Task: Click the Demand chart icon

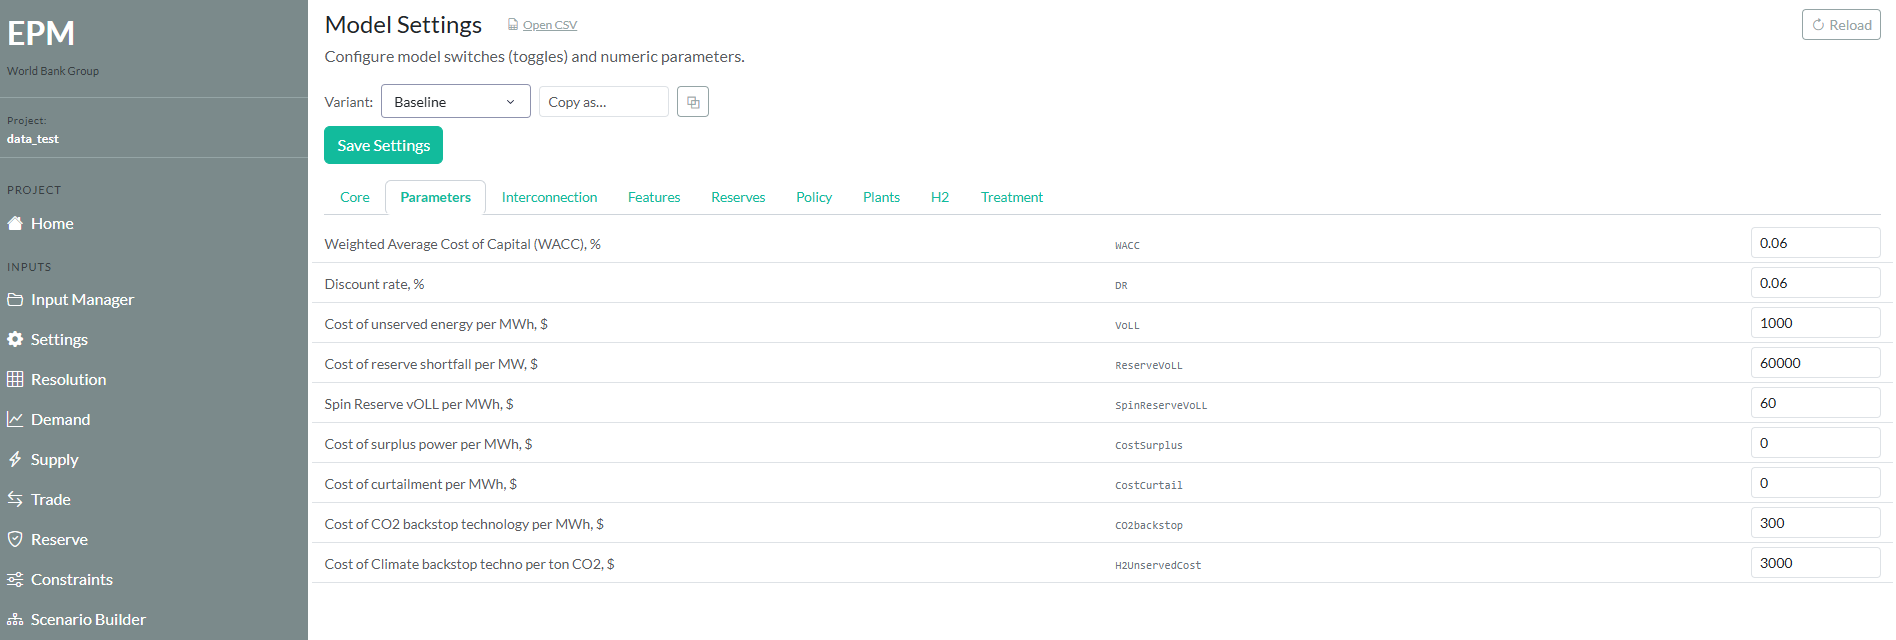Action: tap(15, 420)
